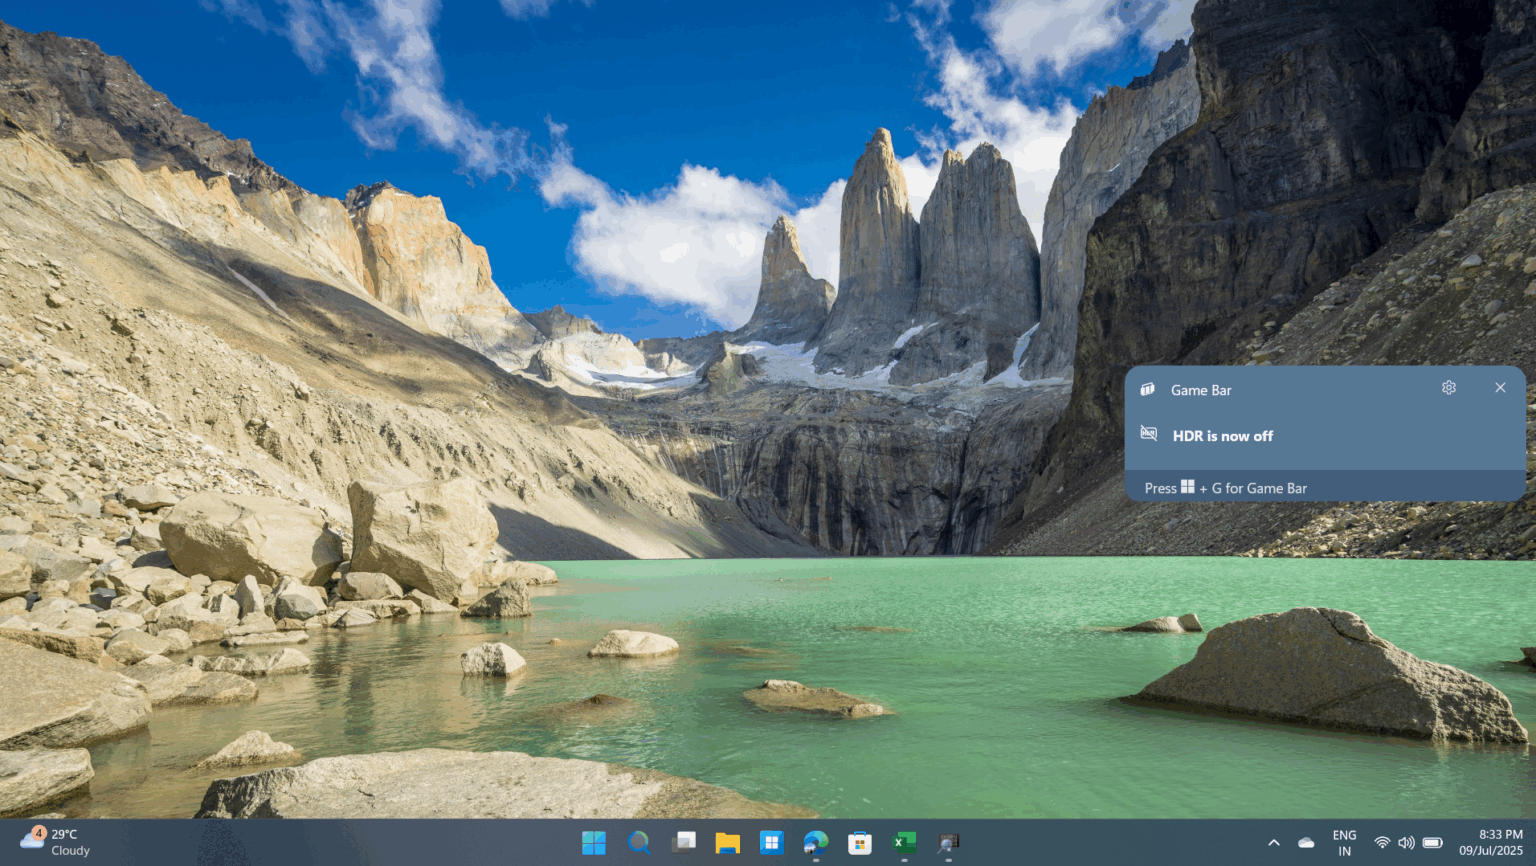Launch Excel from the taskbar
1536x866 pixels.
click(903, 843)
